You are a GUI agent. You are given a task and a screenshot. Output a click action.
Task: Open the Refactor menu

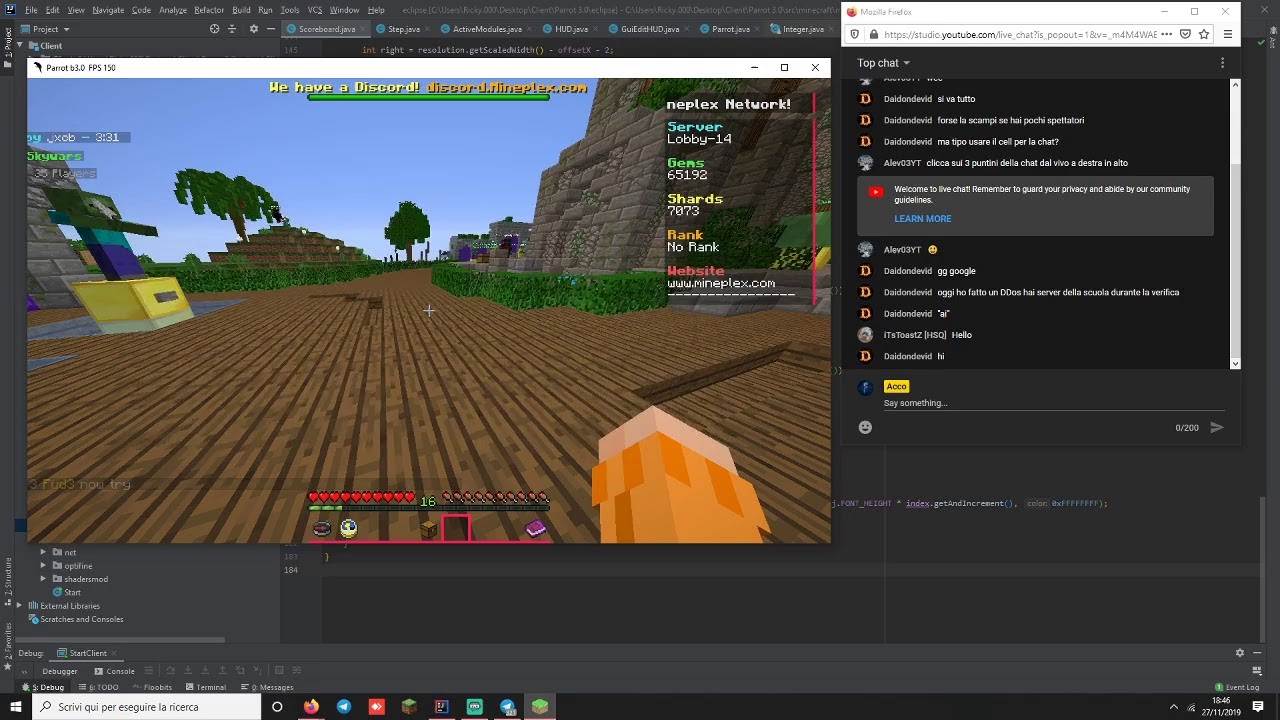tap(209, 10)
